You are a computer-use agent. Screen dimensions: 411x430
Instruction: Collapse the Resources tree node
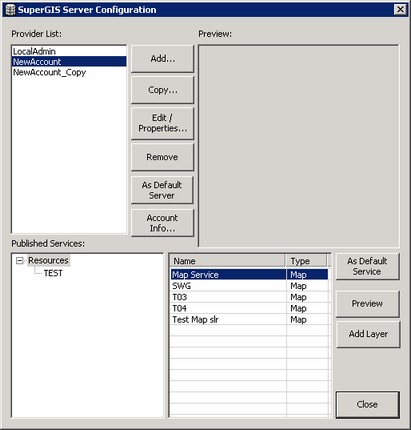point(20,261)
